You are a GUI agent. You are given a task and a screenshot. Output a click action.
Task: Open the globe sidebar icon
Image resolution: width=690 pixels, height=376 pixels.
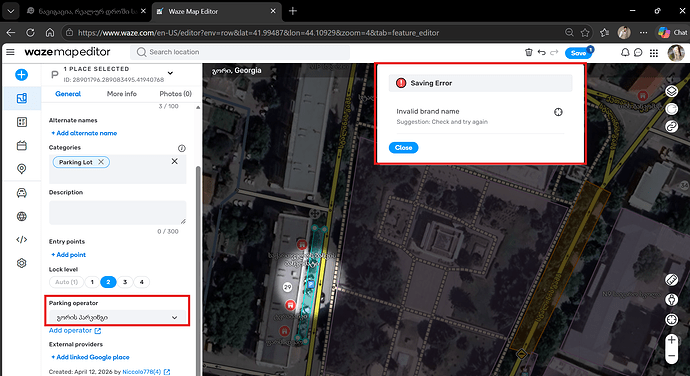(x=22, y=216)
